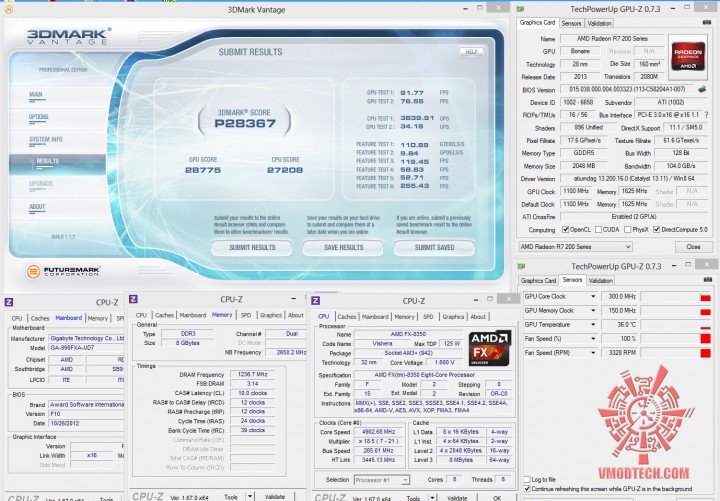Click the 3DMark score P28367
This screenshot has width=720, height=501.
[x=245, y=123]
